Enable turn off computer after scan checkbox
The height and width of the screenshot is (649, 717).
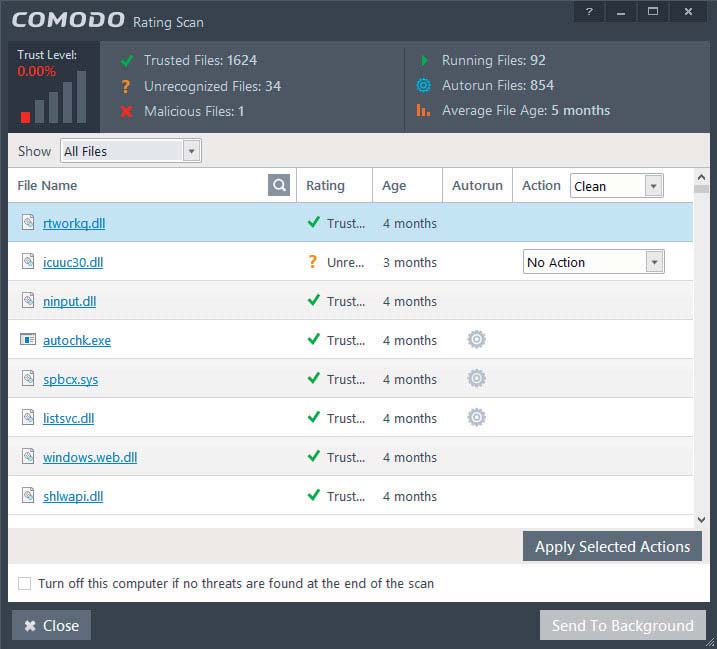pos(24,584)
